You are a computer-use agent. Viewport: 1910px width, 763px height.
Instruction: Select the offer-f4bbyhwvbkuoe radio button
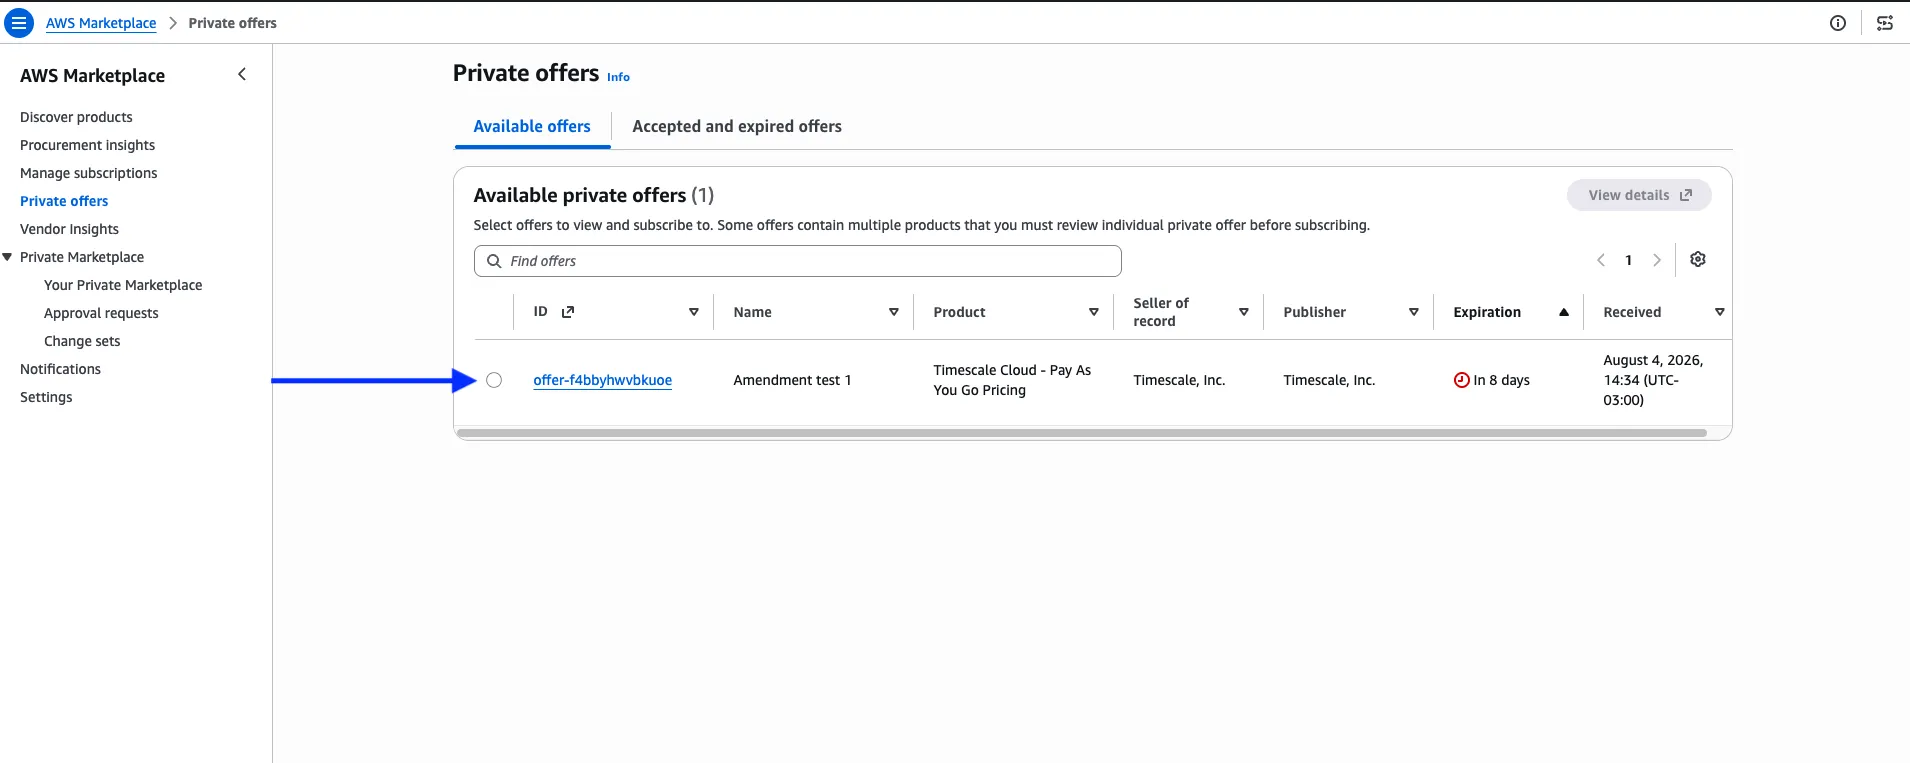click(x=494, y=380)
